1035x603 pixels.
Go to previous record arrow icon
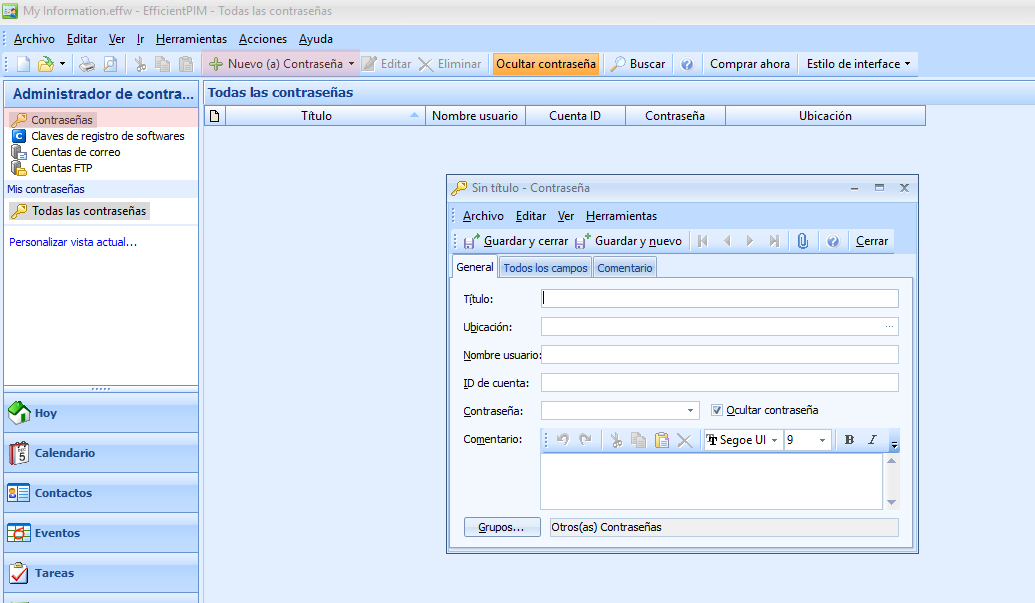[727, 241]
